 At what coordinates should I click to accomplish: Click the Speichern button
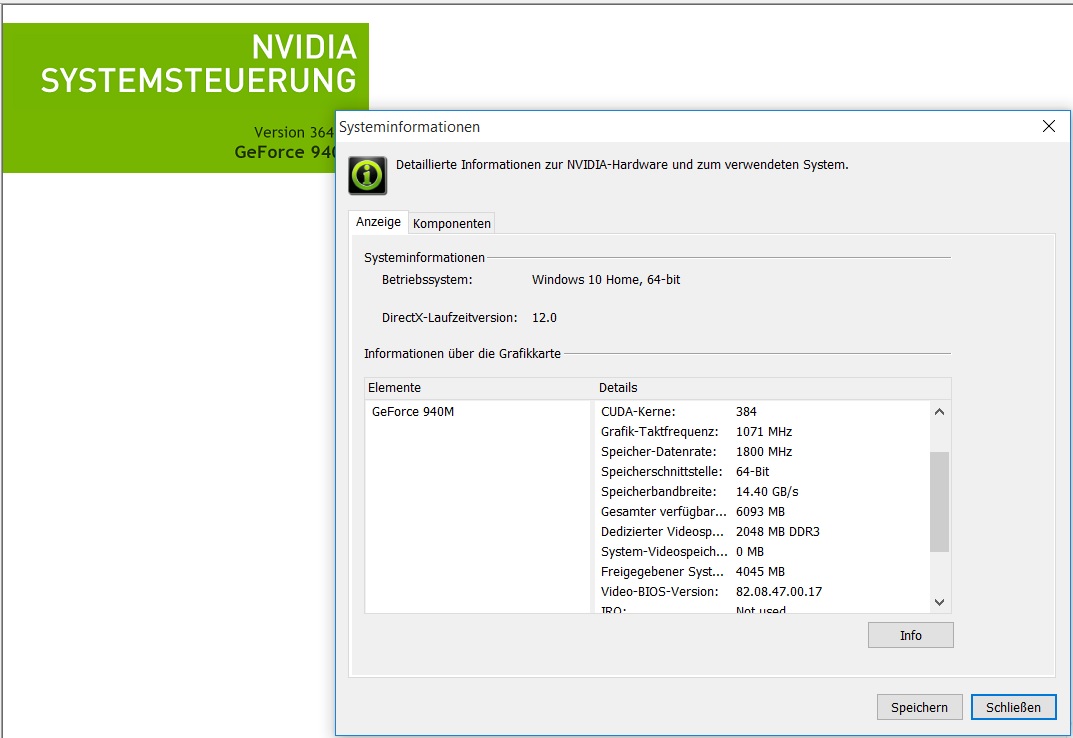(x=919, y=707)
